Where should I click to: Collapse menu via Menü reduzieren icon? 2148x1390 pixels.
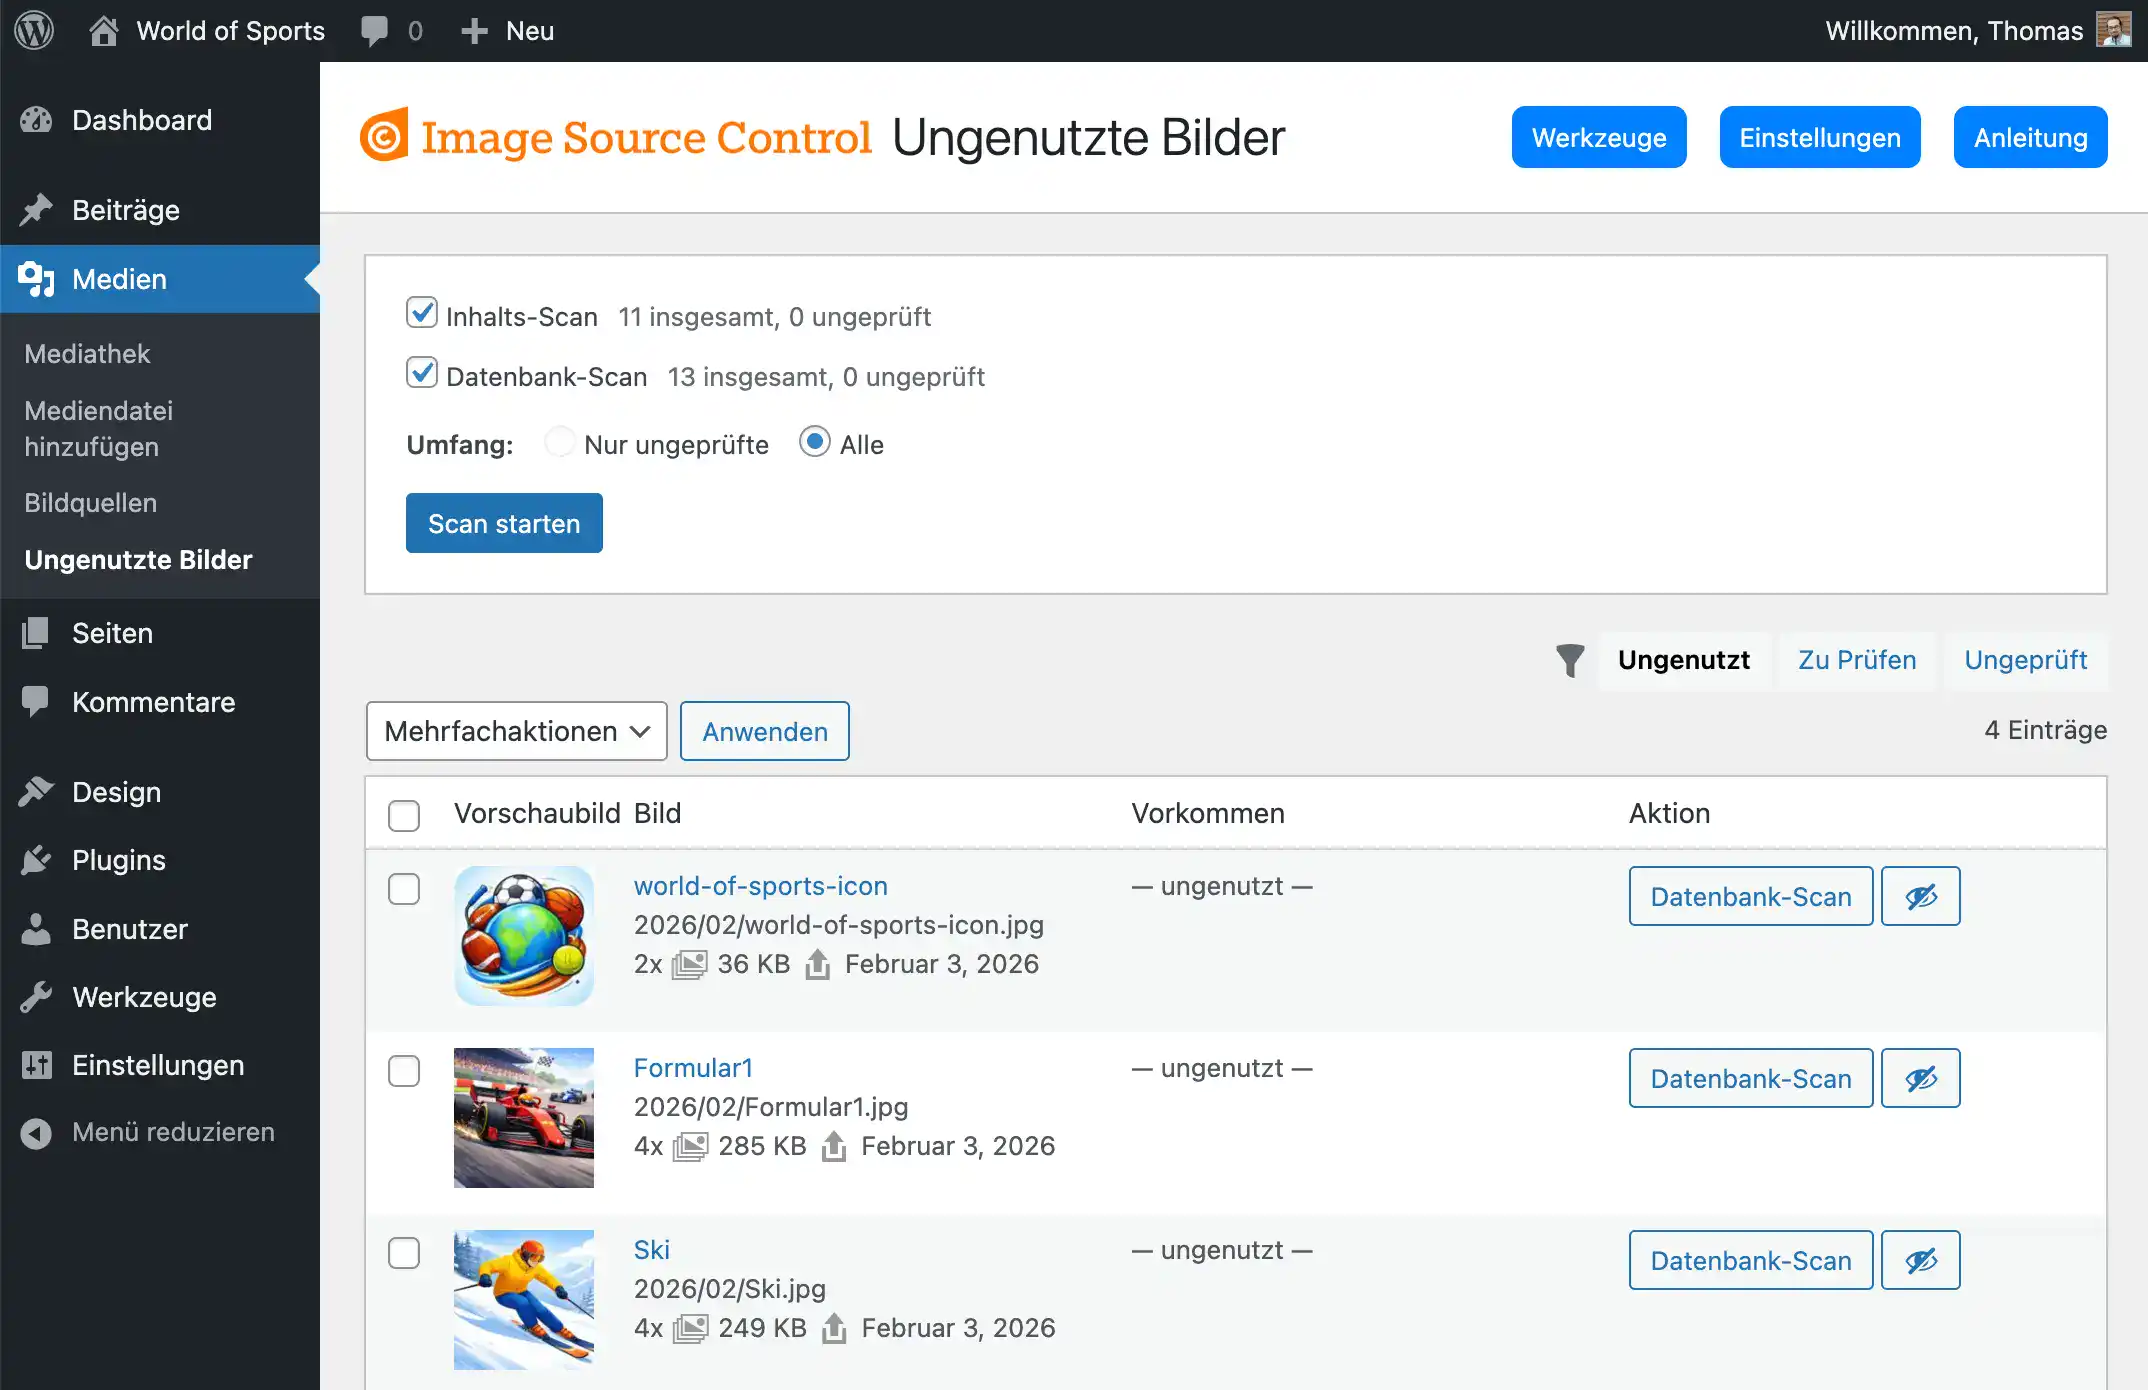click(x=36, y=1133)
